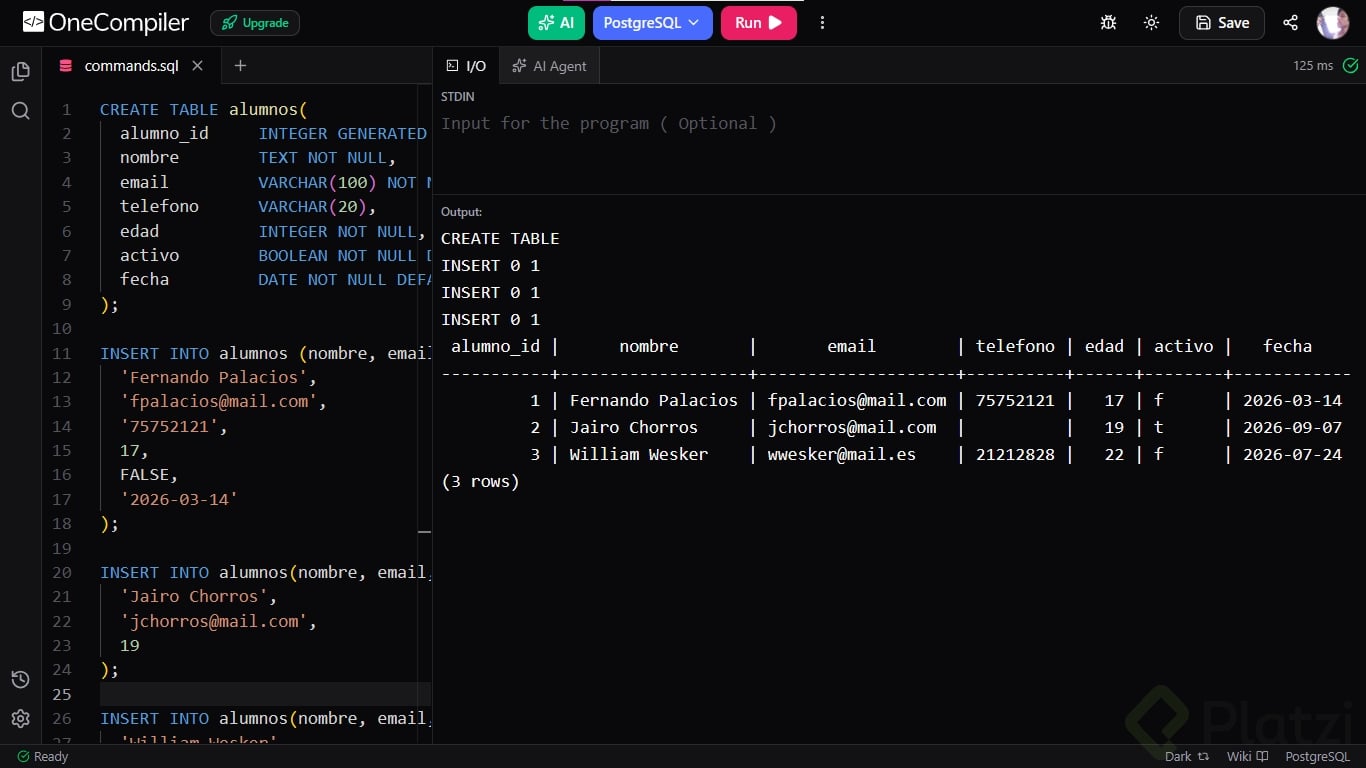This screenshot has width=1366, height=768.
Task: Open the history icon in sidebar
Action: [20, 680]
